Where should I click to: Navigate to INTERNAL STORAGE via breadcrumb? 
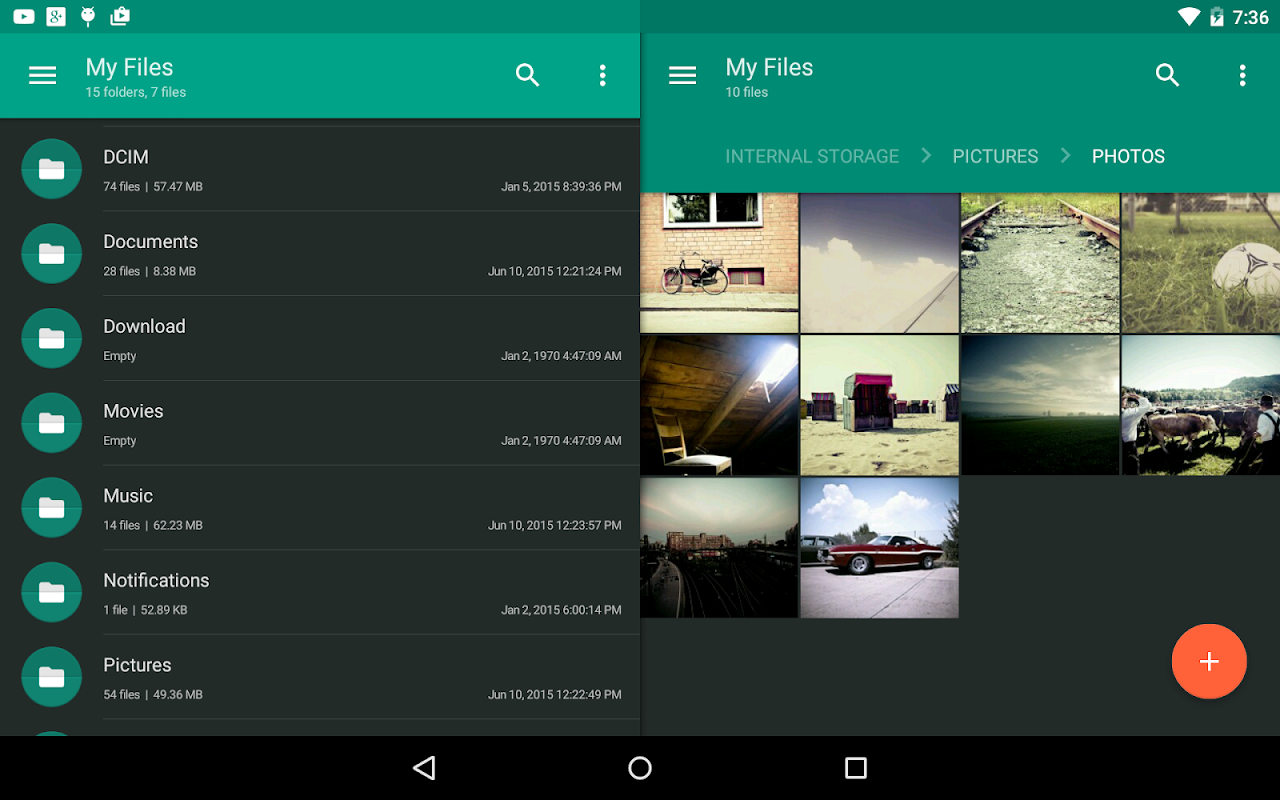point(812,156)
